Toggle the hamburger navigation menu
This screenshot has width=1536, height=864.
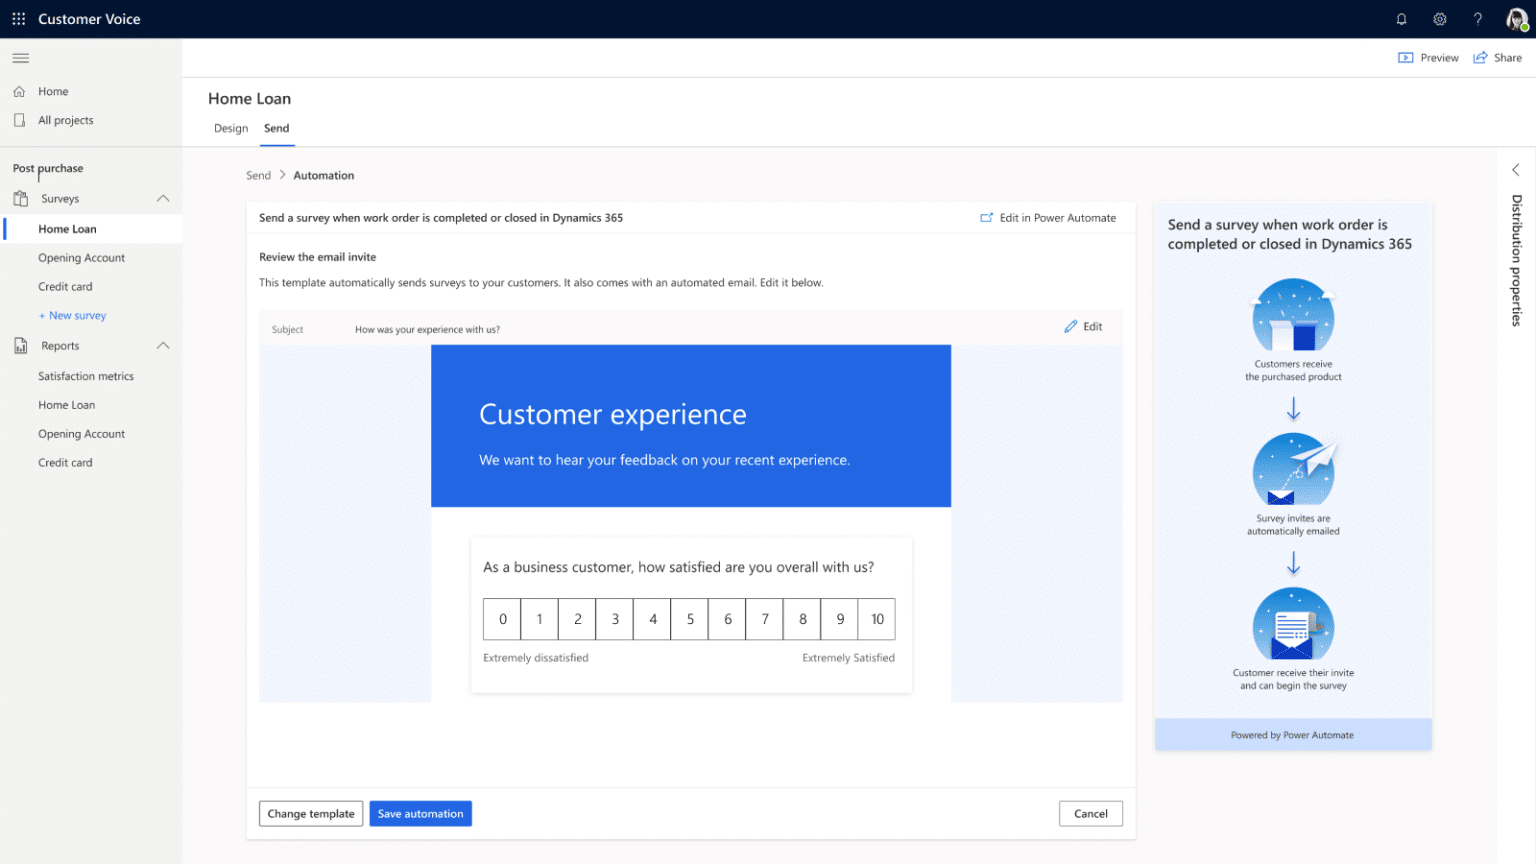[21, 58]
